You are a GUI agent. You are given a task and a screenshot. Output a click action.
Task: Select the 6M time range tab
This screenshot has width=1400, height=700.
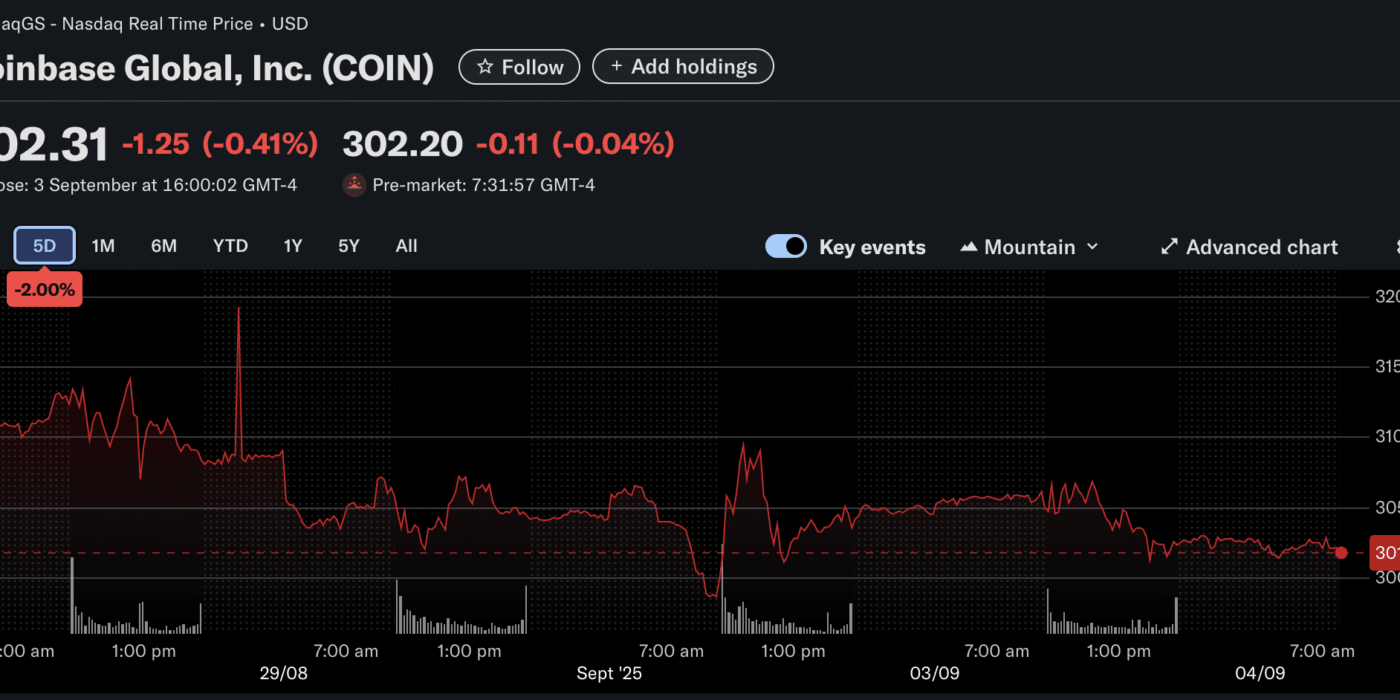tap(164, 246)
